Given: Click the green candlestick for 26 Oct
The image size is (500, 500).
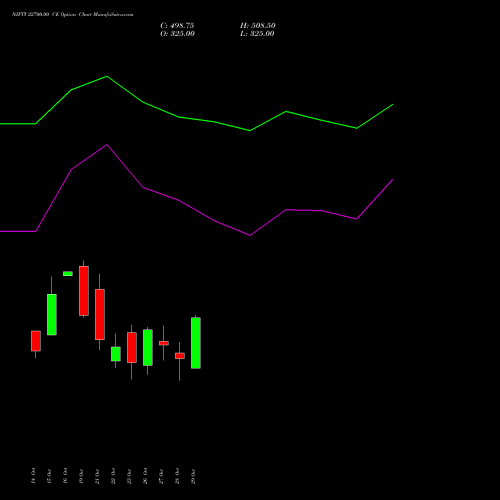Looking at the screenshot, I should 148,347.
